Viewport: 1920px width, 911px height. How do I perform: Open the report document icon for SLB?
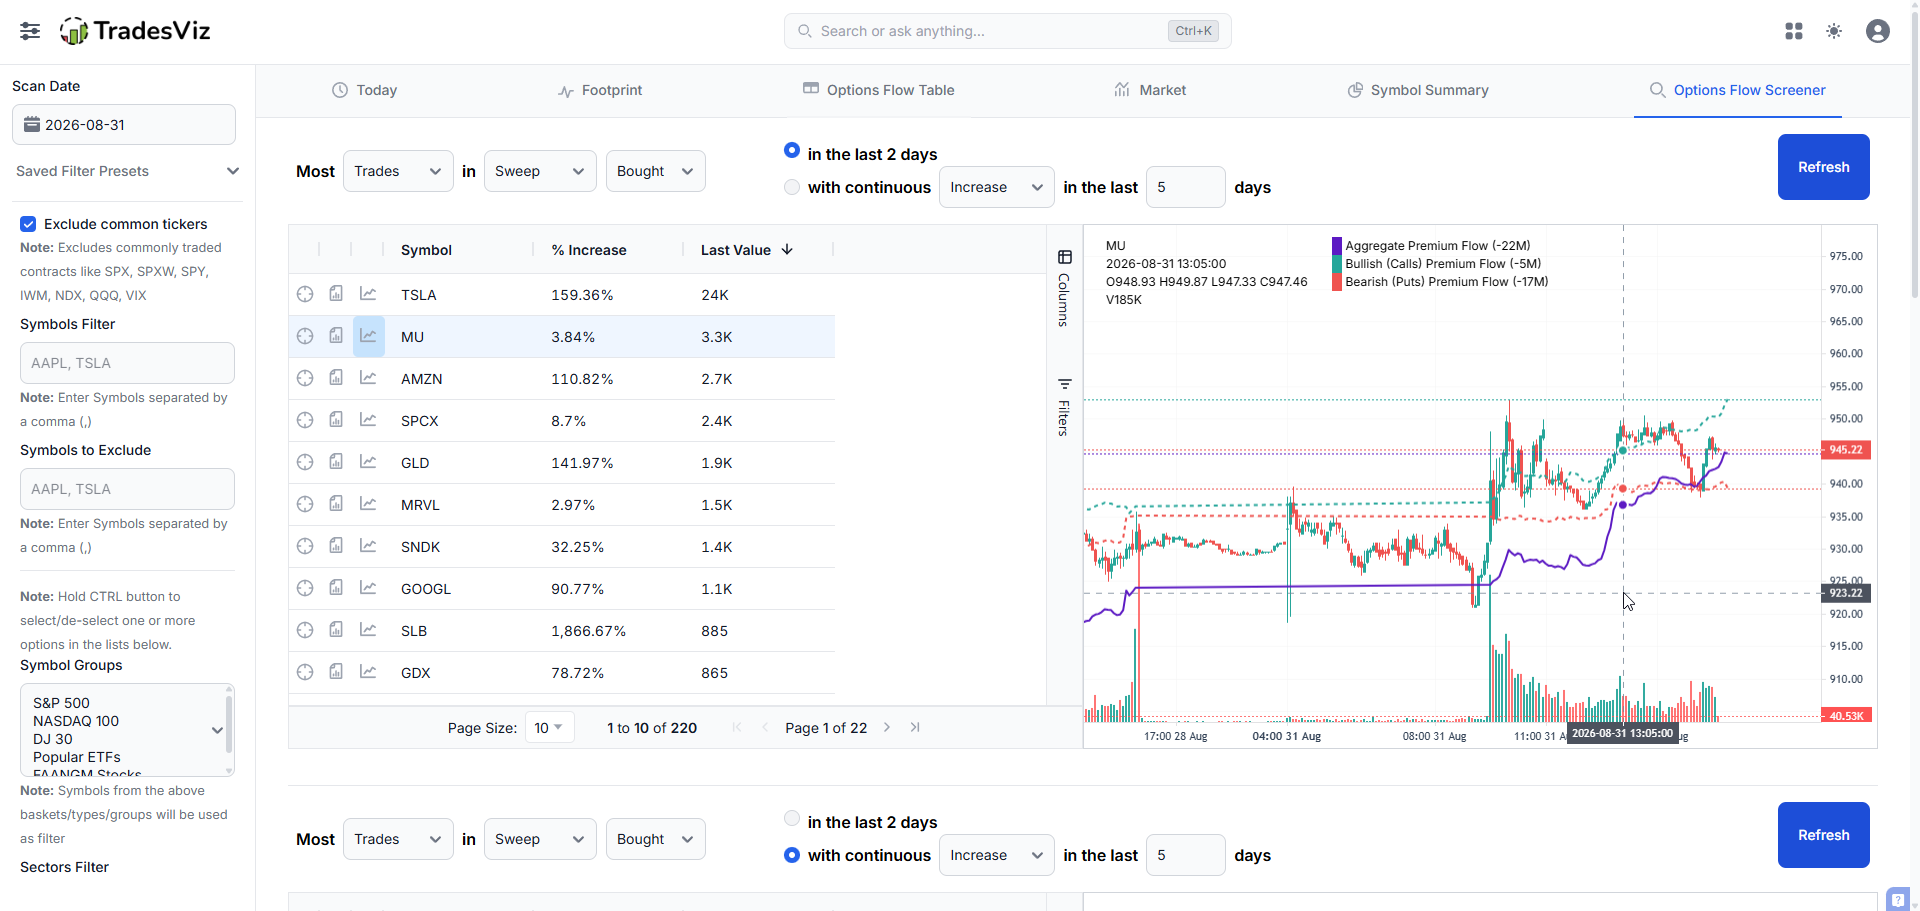pos(337,630)
